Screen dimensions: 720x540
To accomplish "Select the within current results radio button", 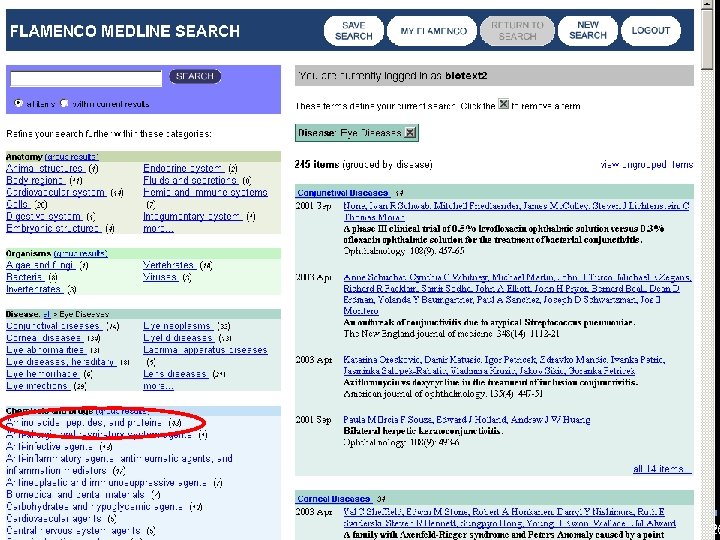I will (65, 103).
